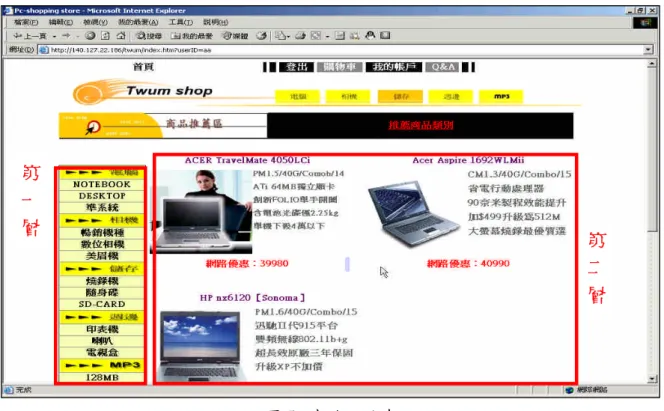Click the 網路優惠：39980 price text
The image size is (664, 411).
point(247,263)
